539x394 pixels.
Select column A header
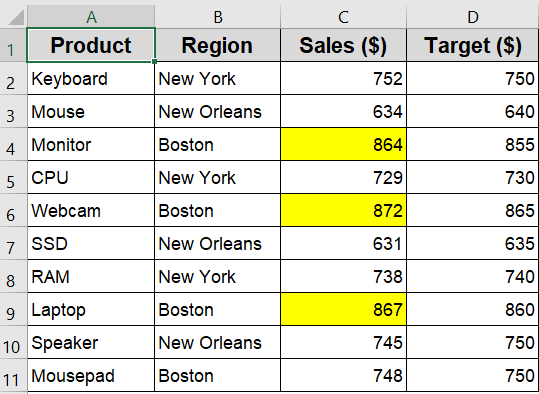[x=91, y=17]
